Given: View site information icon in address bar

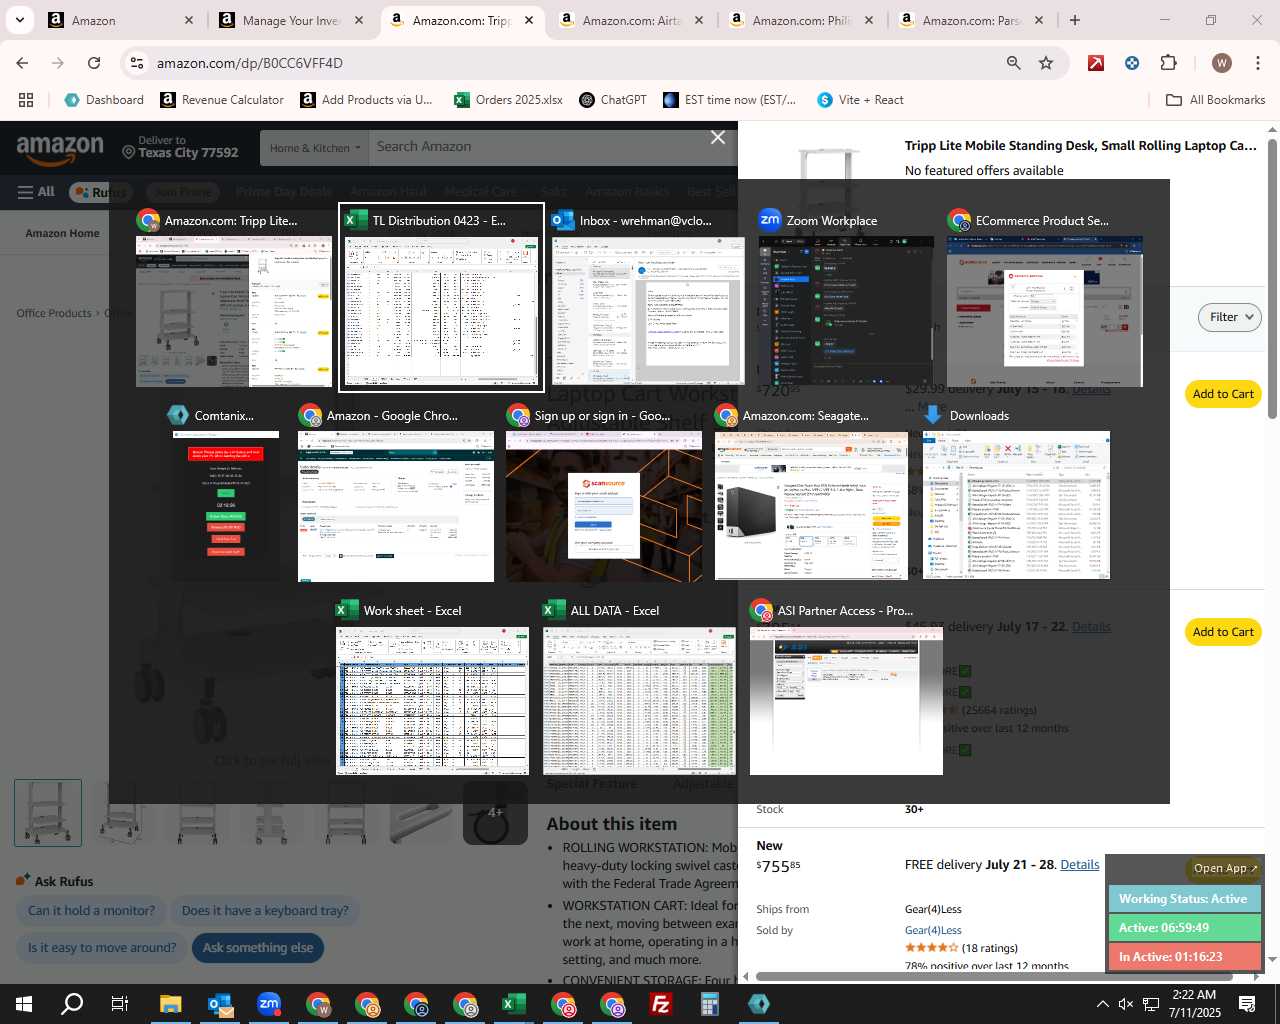Looking at the screenshot, I should coord(137,63).
